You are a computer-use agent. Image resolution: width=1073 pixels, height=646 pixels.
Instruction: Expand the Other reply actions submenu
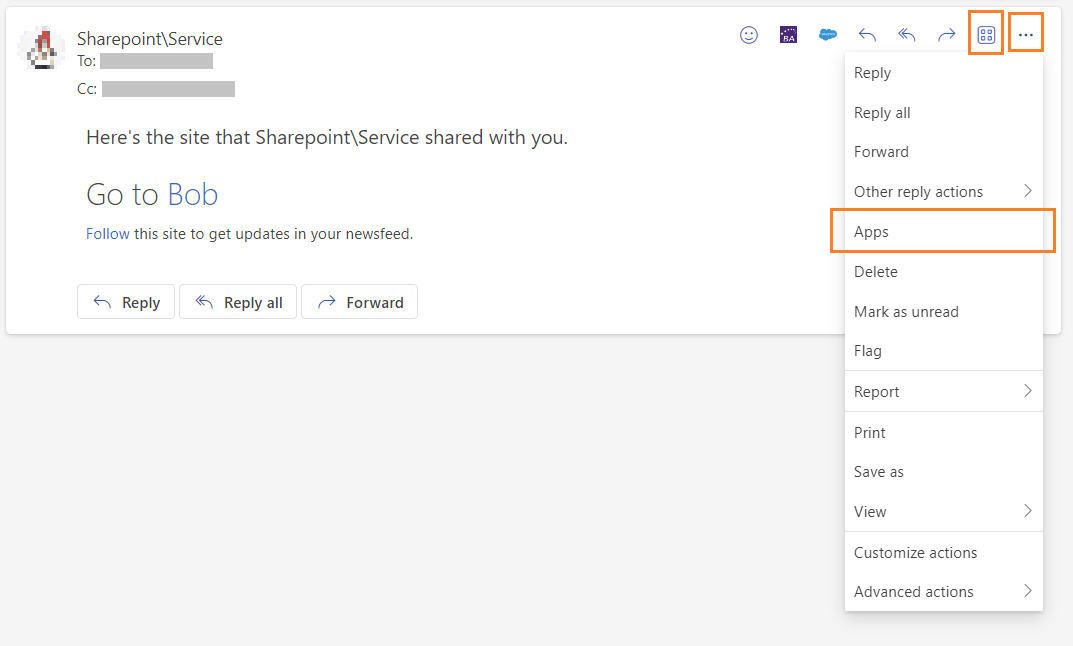click(943, 192)
